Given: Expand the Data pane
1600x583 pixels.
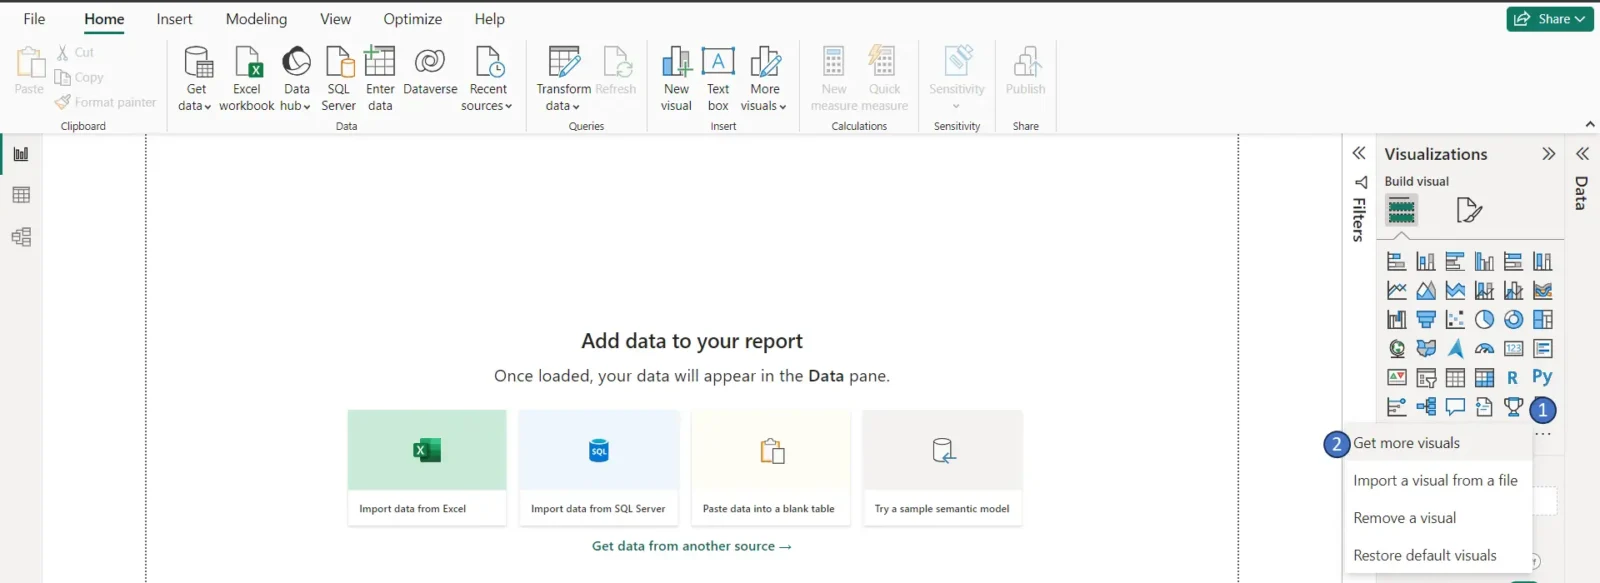Looking at the screenshot, I should [1582, 154].
